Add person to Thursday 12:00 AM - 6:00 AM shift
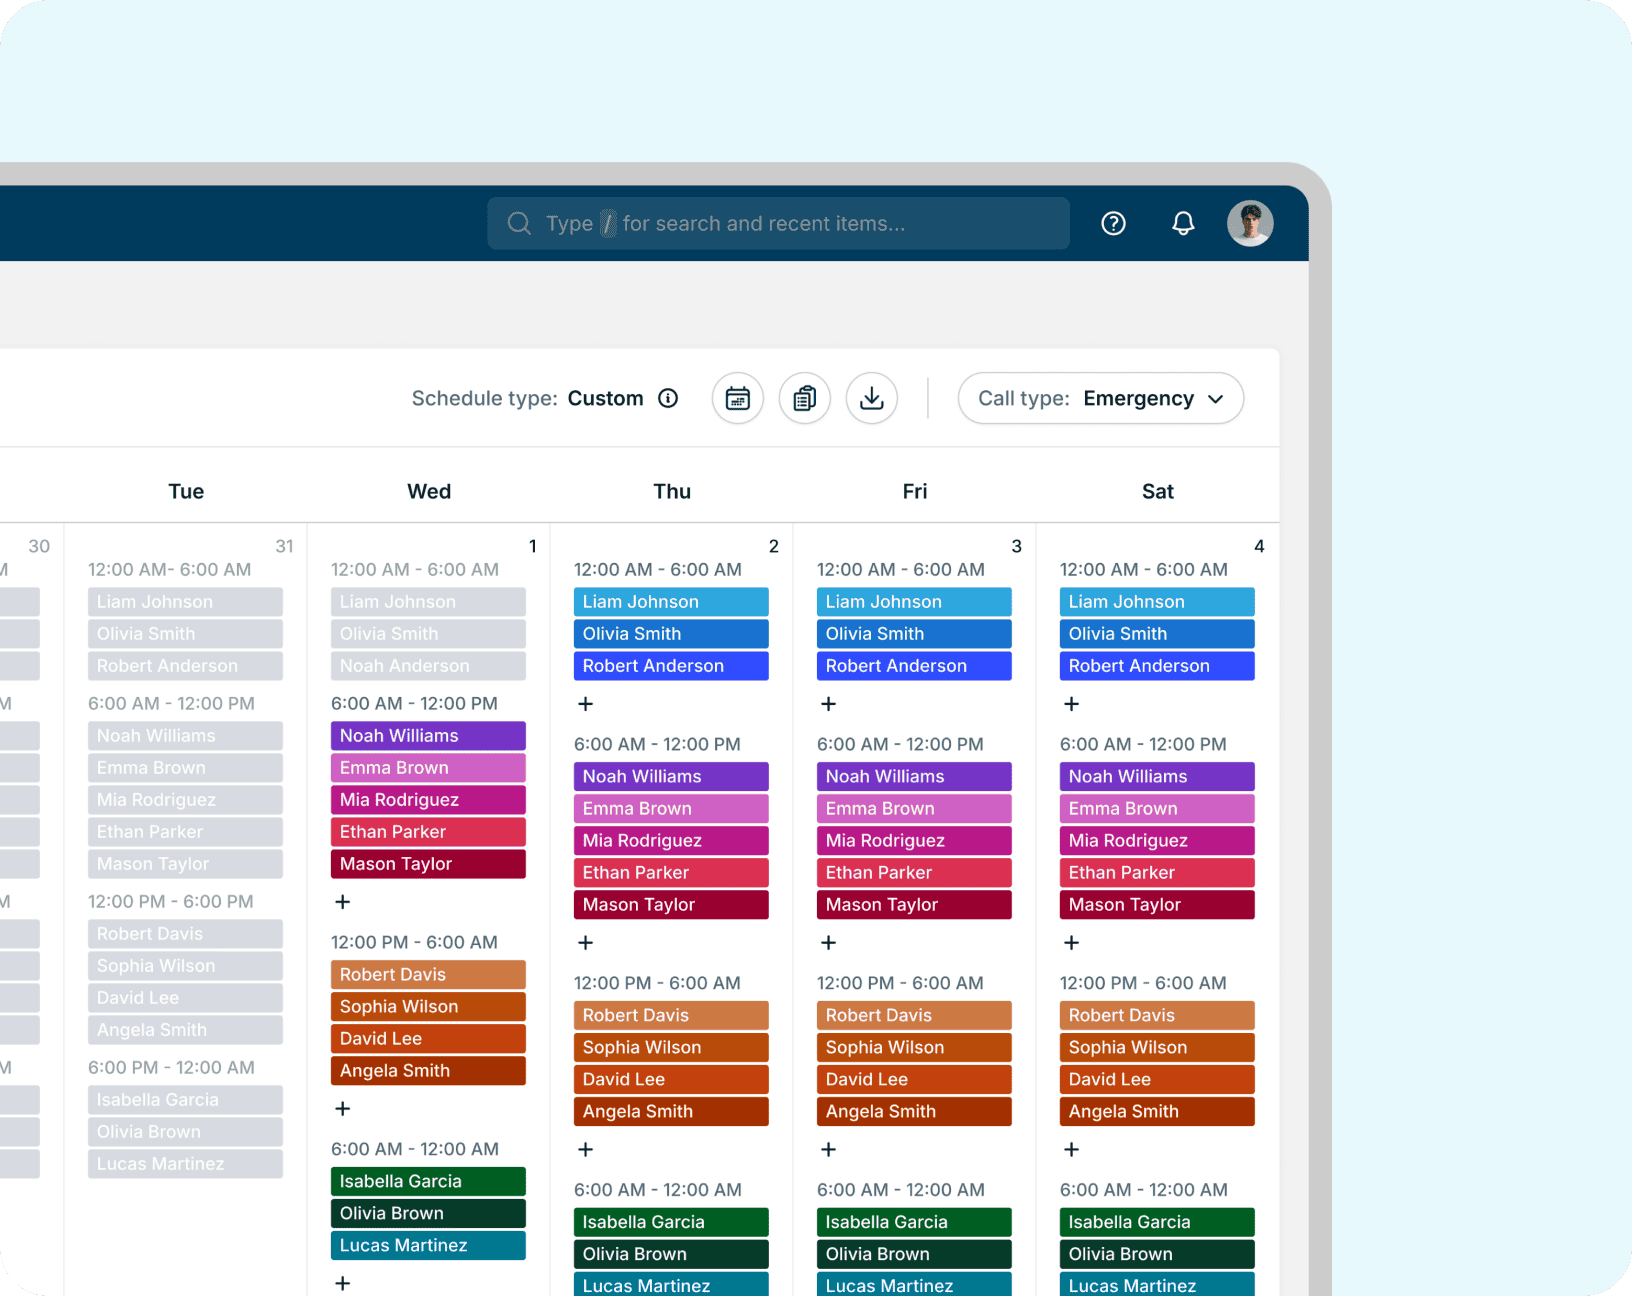The image size is (1632, 1296). click(x=586, y=704)
